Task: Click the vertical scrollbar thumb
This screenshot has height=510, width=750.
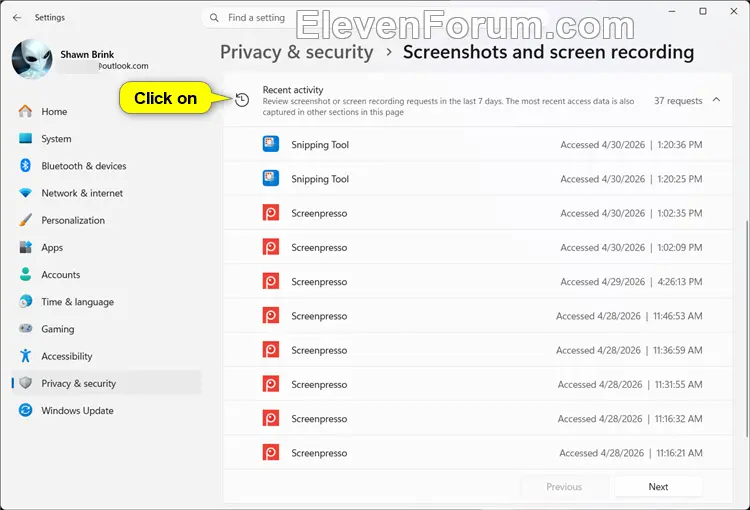Action: [747, 329]
